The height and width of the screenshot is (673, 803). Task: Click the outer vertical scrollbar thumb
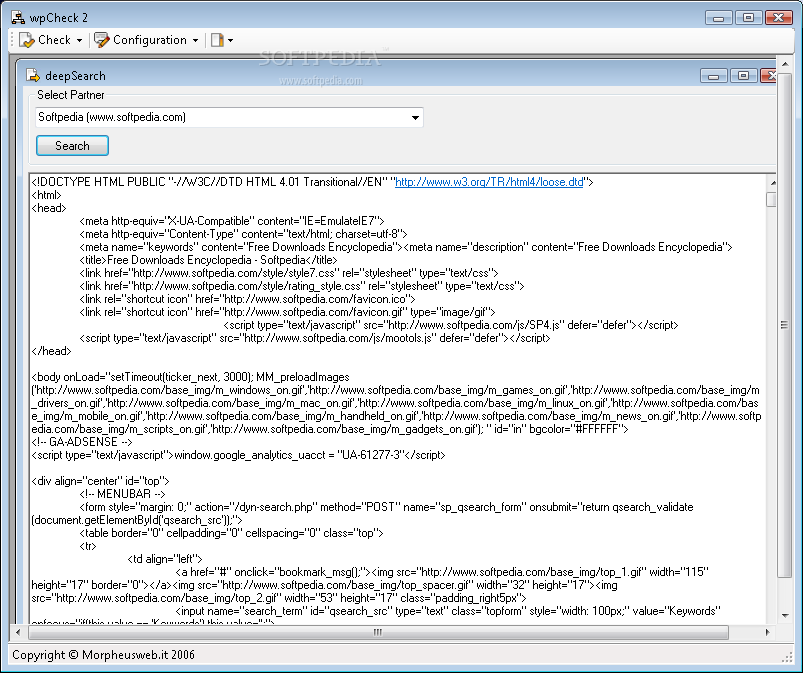point(785,325)
